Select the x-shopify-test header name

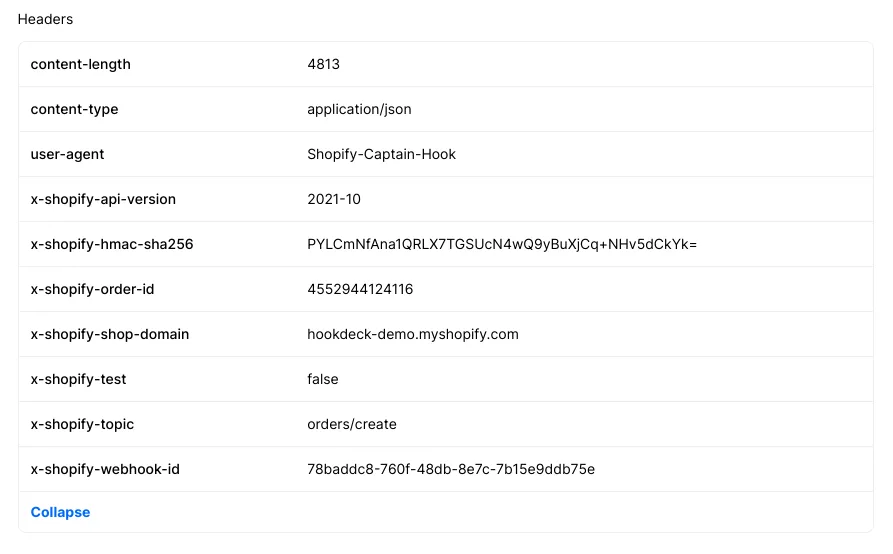pos(79,379)
